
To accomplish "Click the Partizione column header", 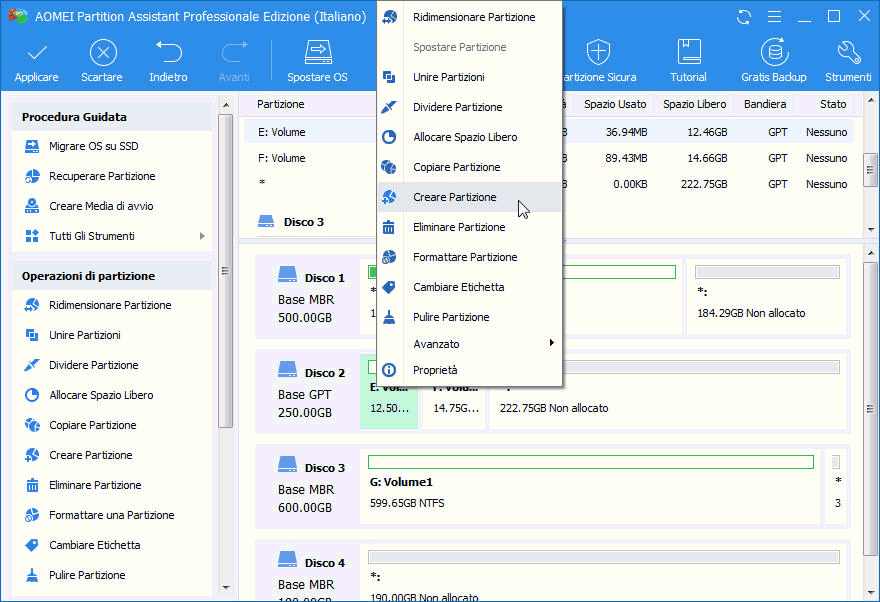I will pyautogui.click(x=281, y=104).
